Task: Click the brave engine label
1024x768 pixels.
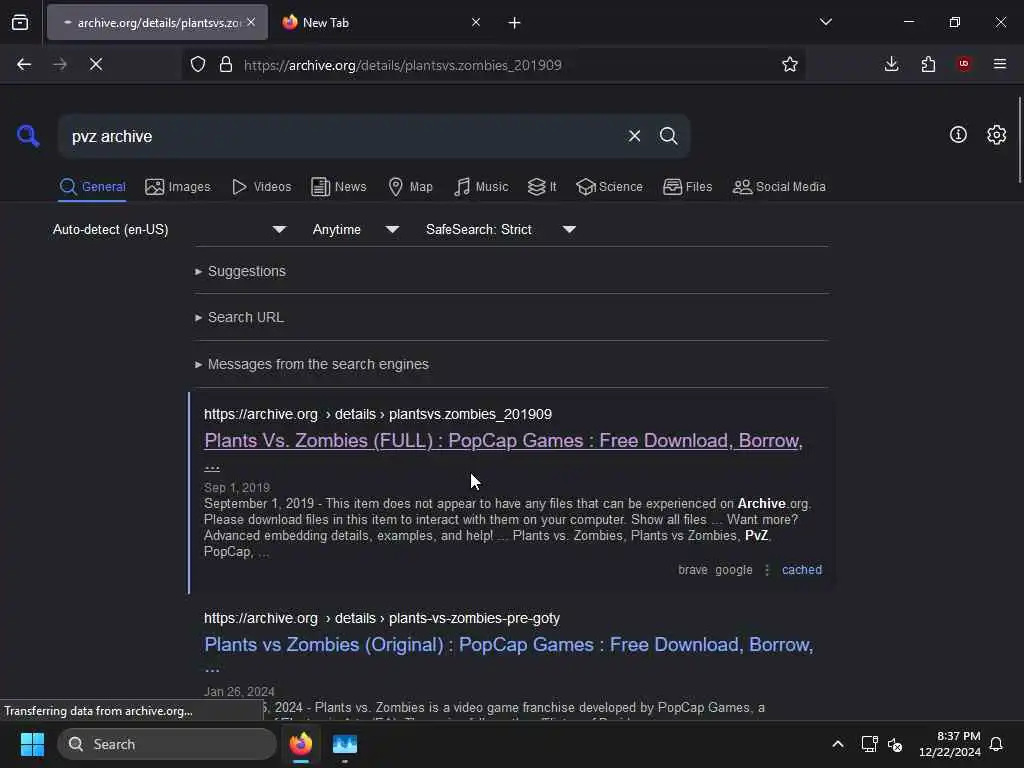Action: pos(692,569)
